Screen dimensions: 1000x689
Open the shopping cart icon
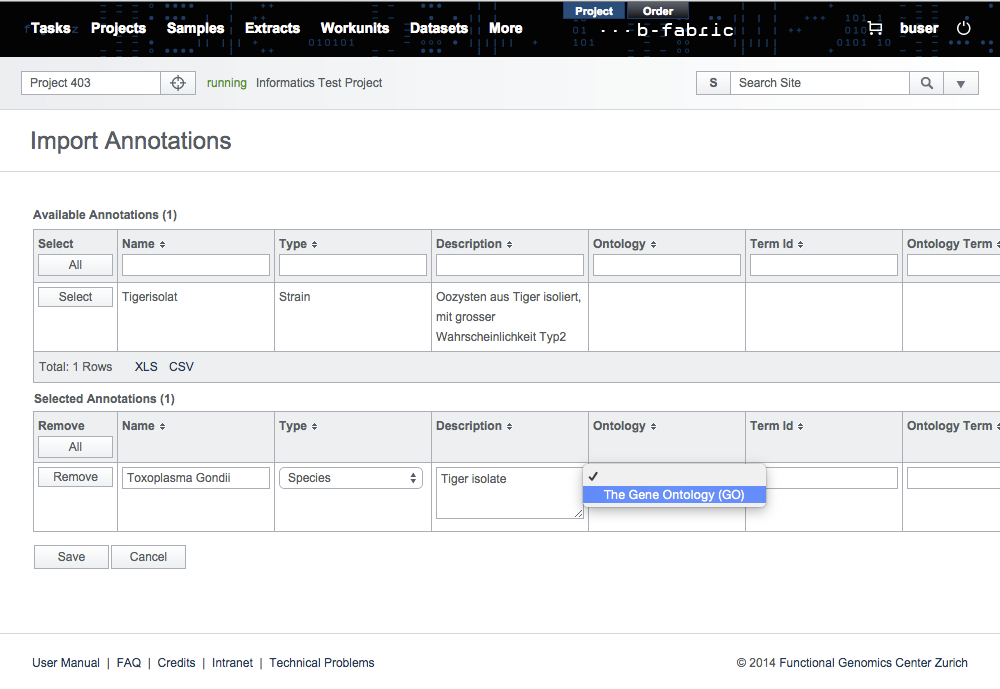click(875, 28)
